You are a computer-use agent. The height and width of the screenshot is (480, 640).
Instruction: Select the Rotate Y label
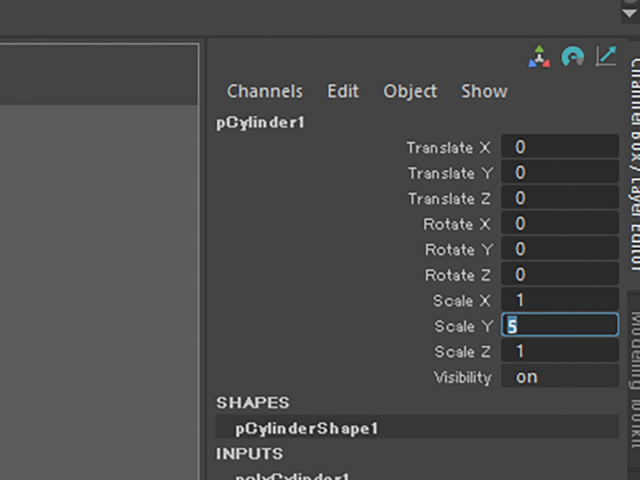(x=459, y=249)
